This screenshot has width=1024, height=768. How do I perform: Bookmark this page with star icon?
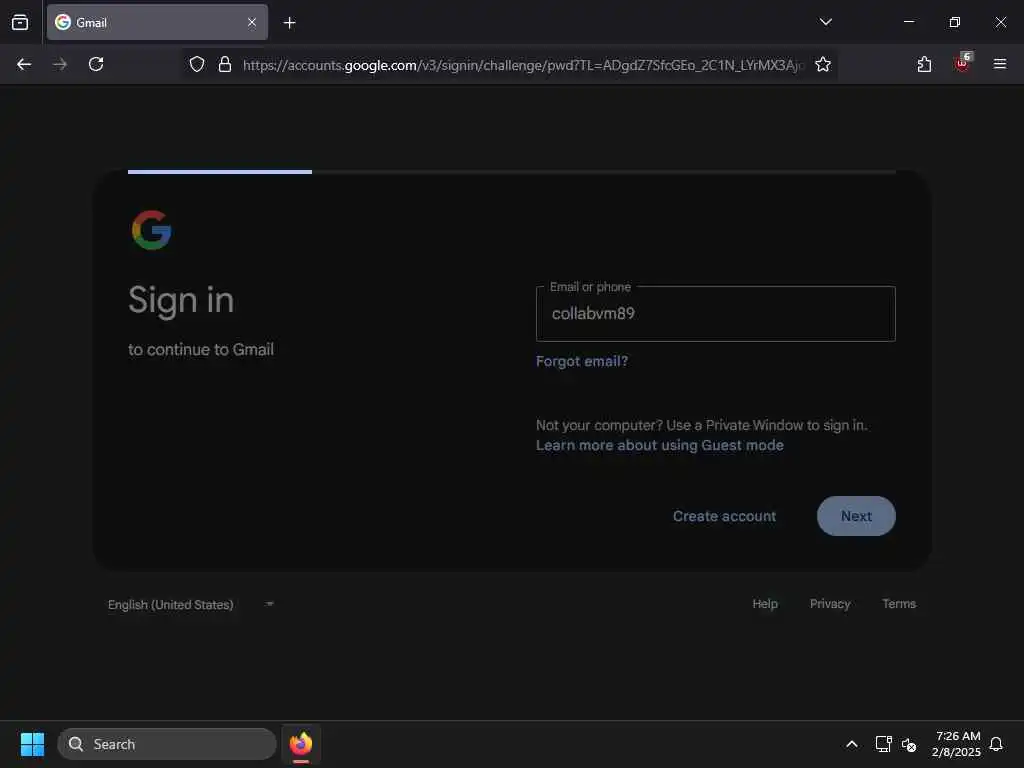point(823,64)
